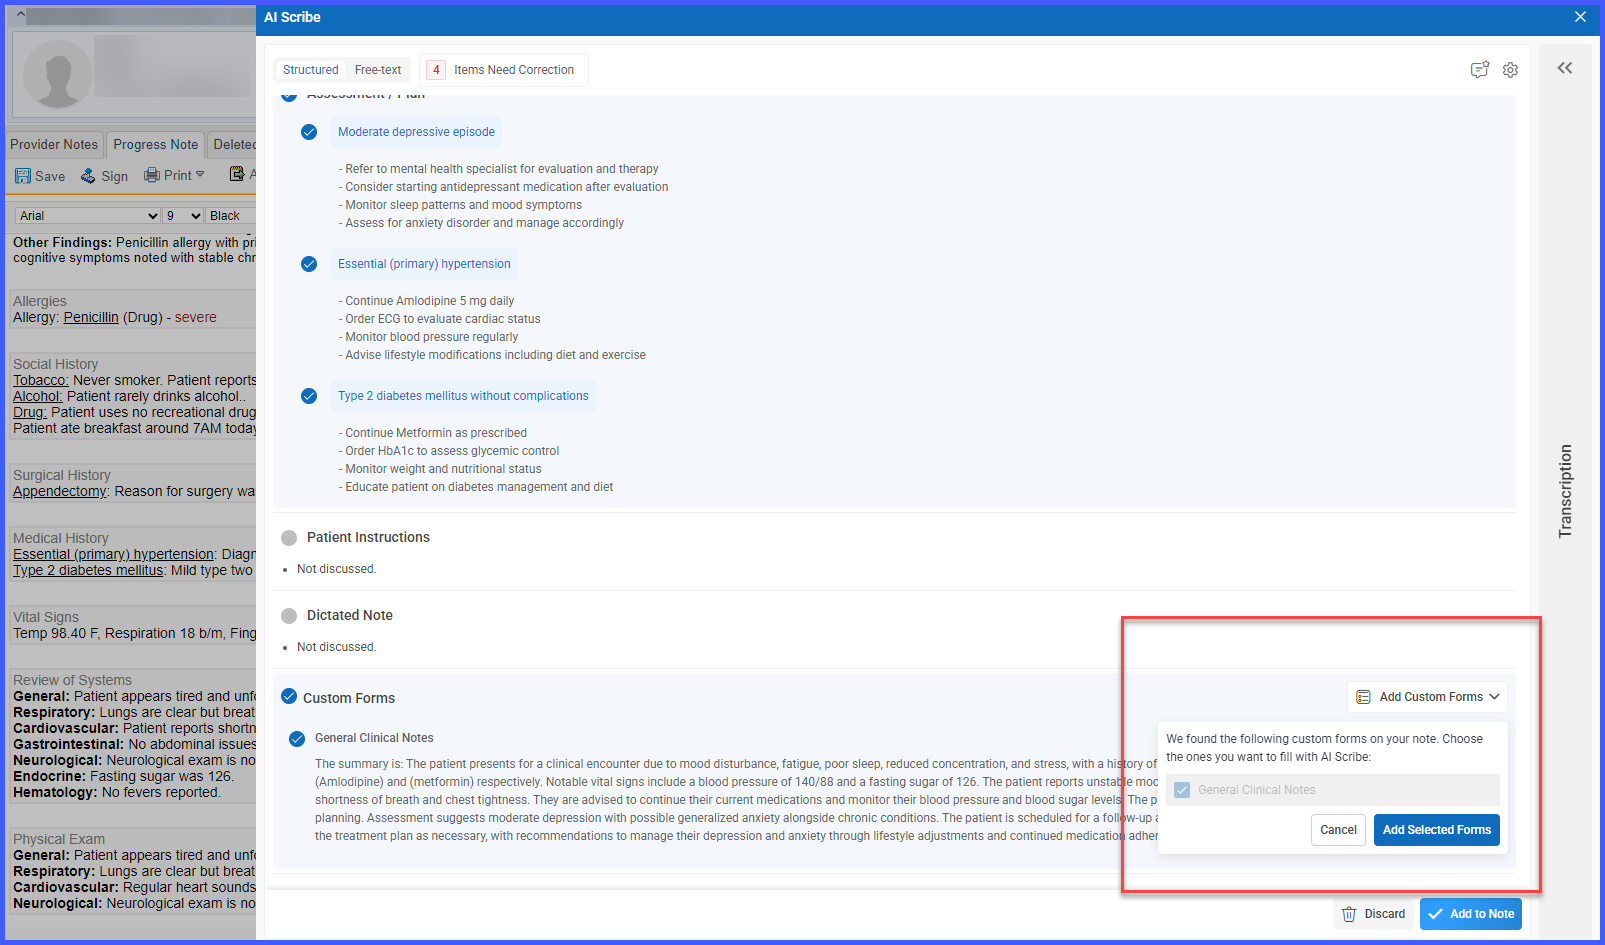Switch to the Free-text tab

click(378, 70)
